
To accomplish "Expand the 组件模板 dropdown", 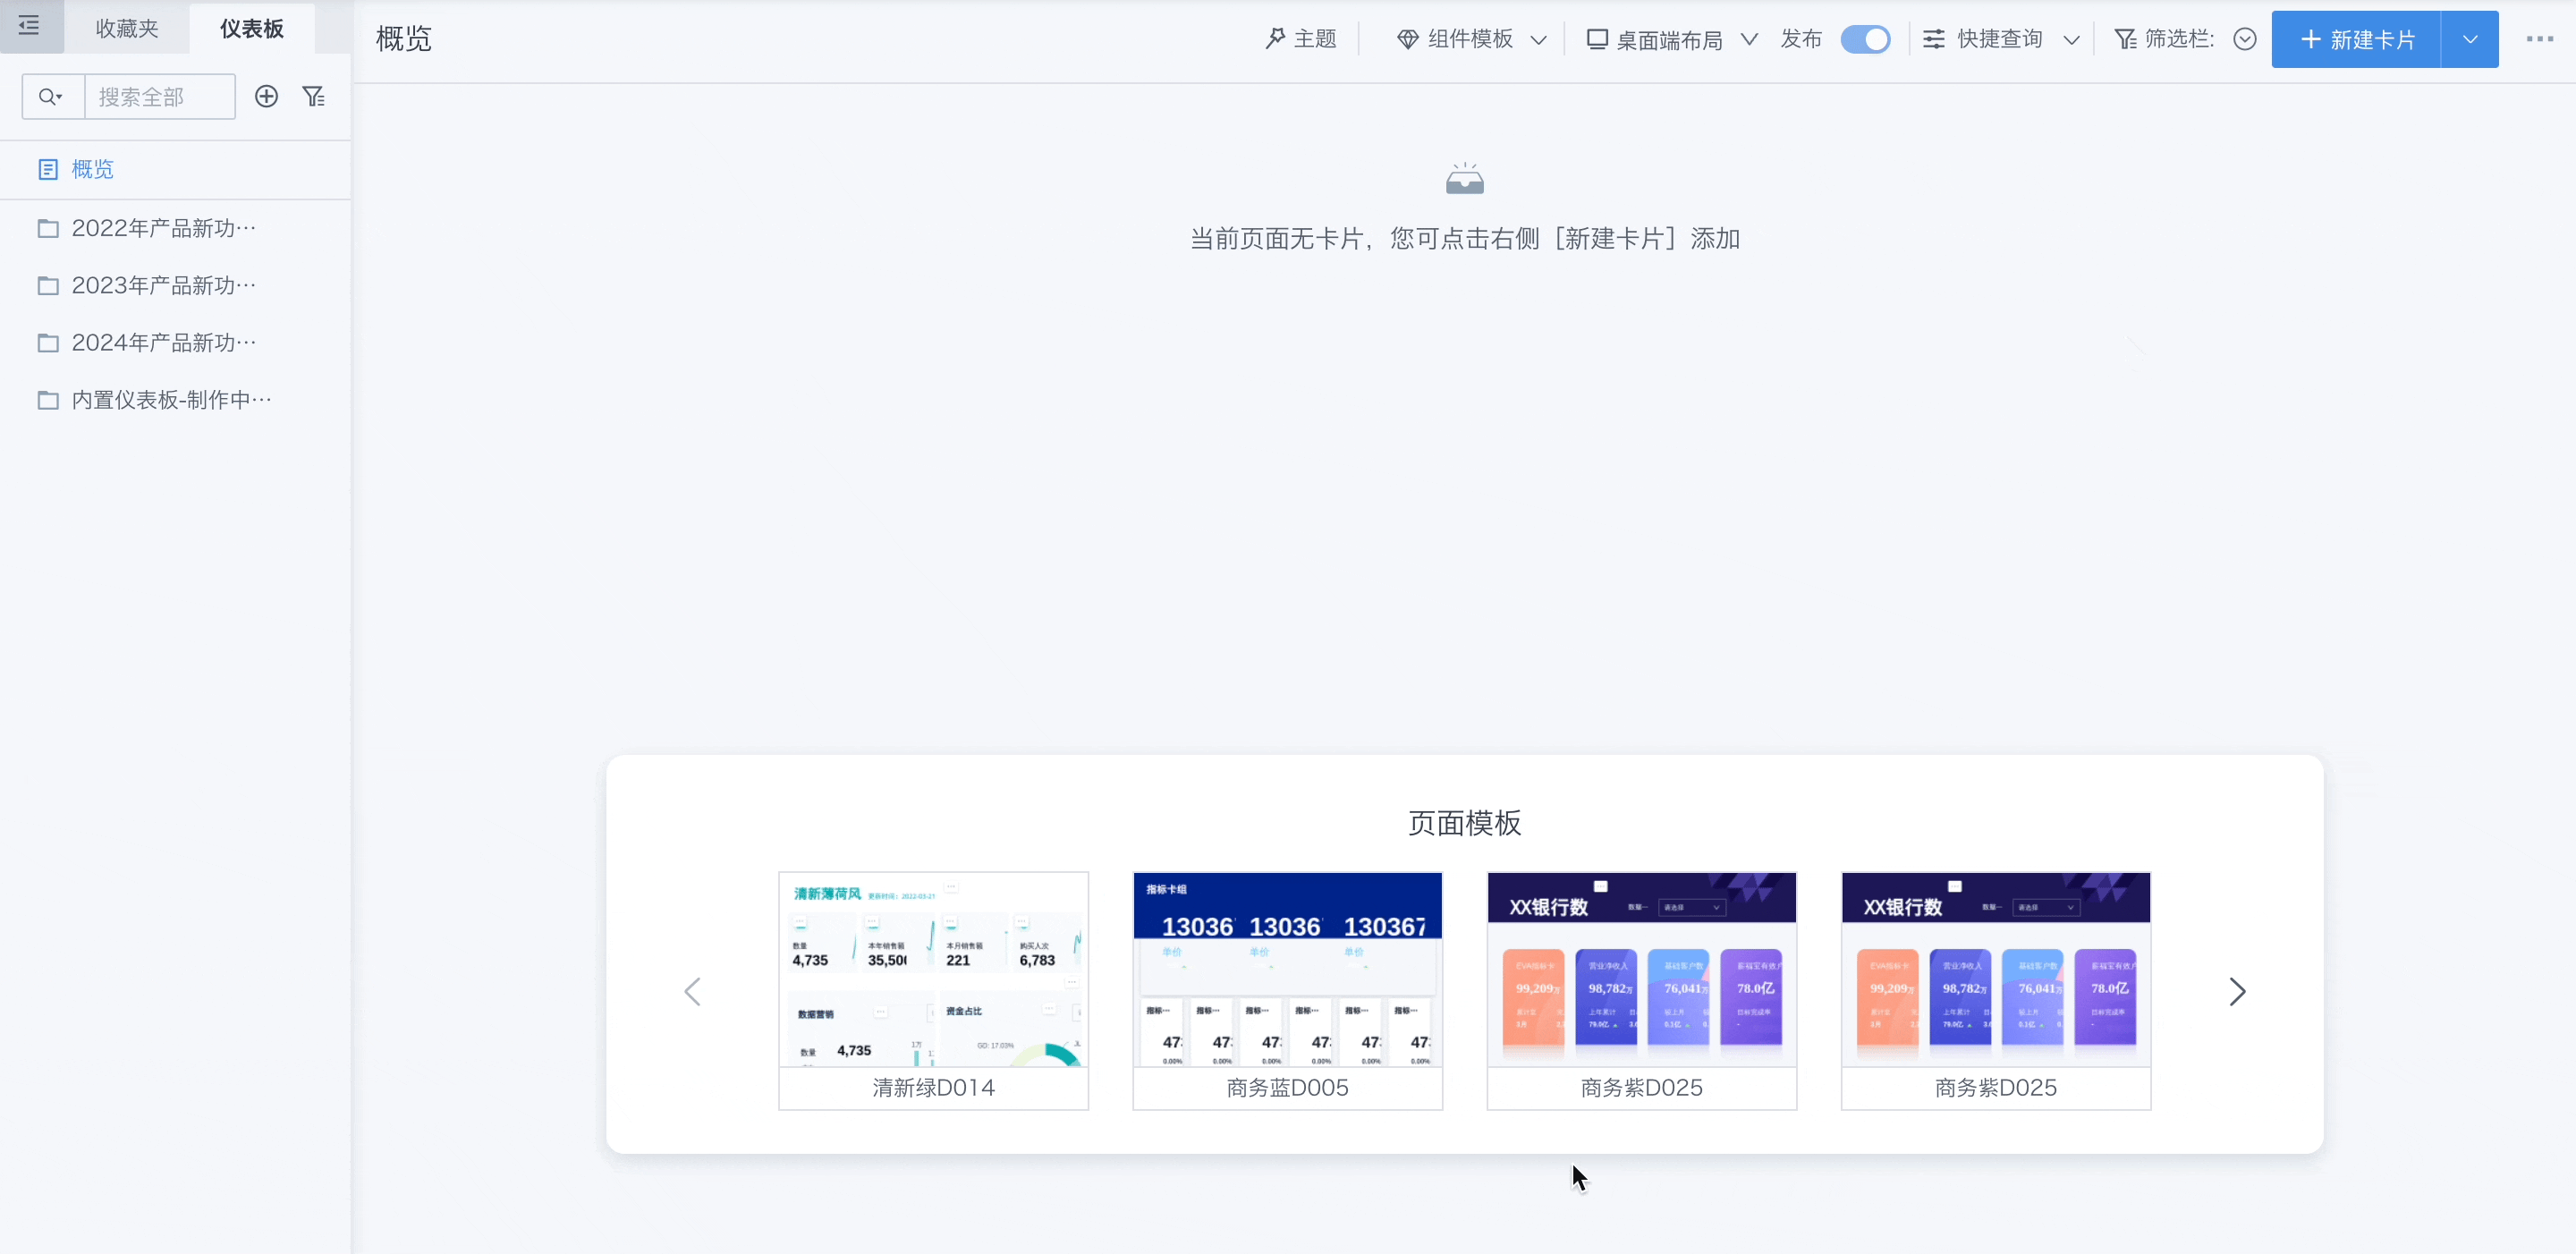I will 1471,39.
